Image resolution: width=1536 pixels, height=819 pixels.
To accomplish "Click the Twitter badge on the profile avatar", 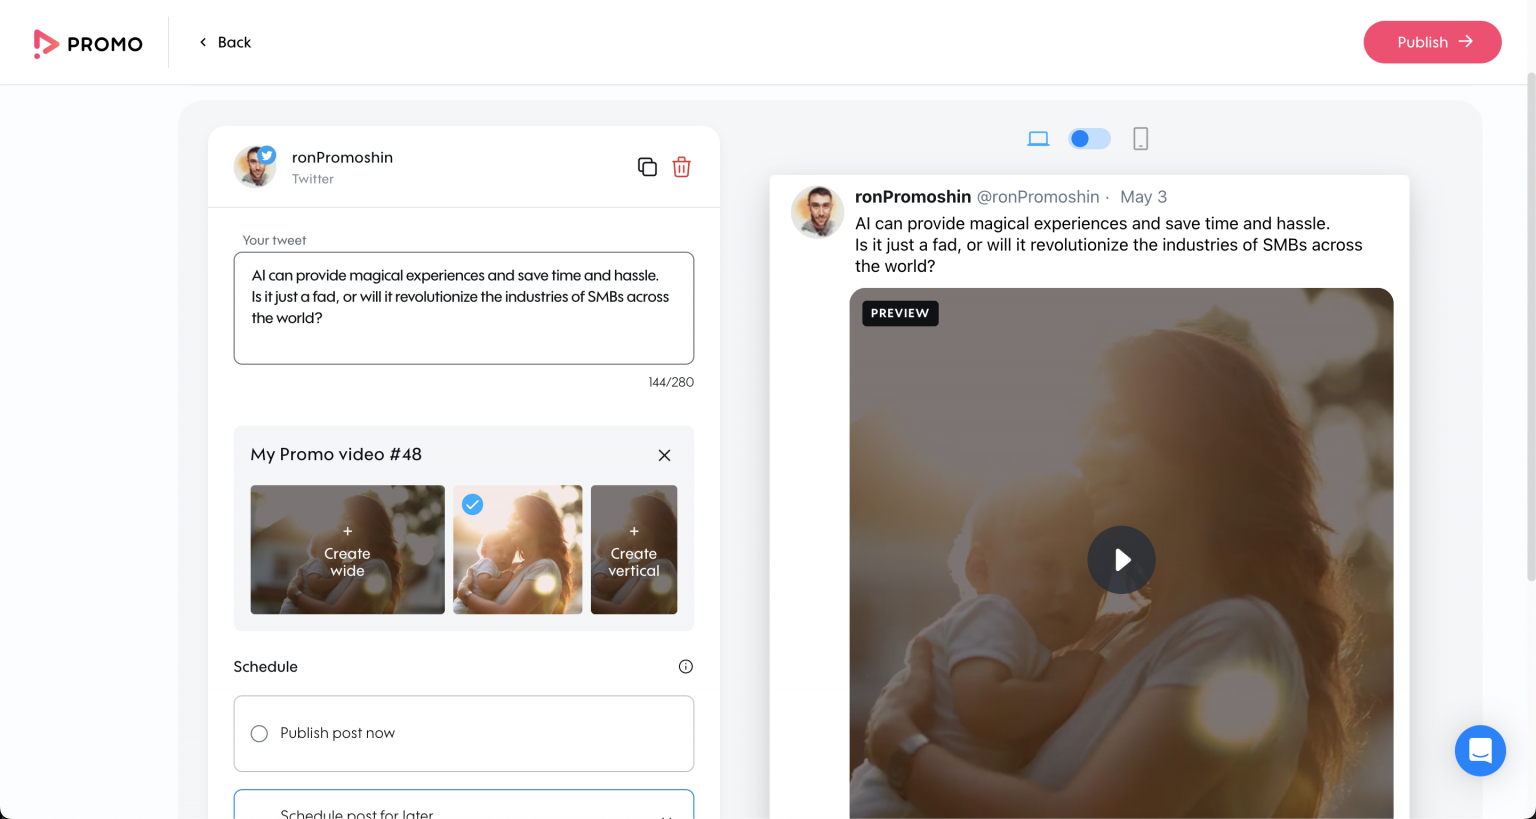I will pyautogui.click(x=266, y=155).
